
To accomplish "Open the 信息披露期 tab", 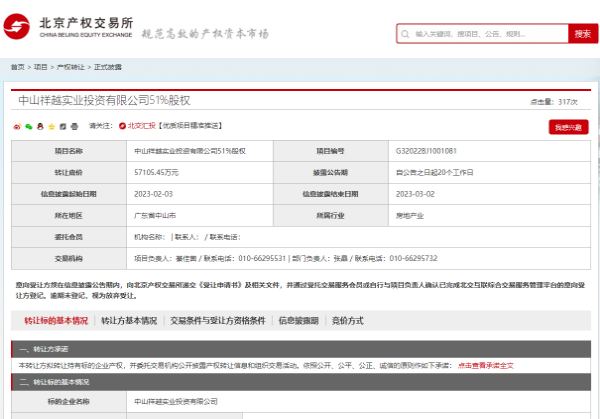I will click(x=298, y=321).
